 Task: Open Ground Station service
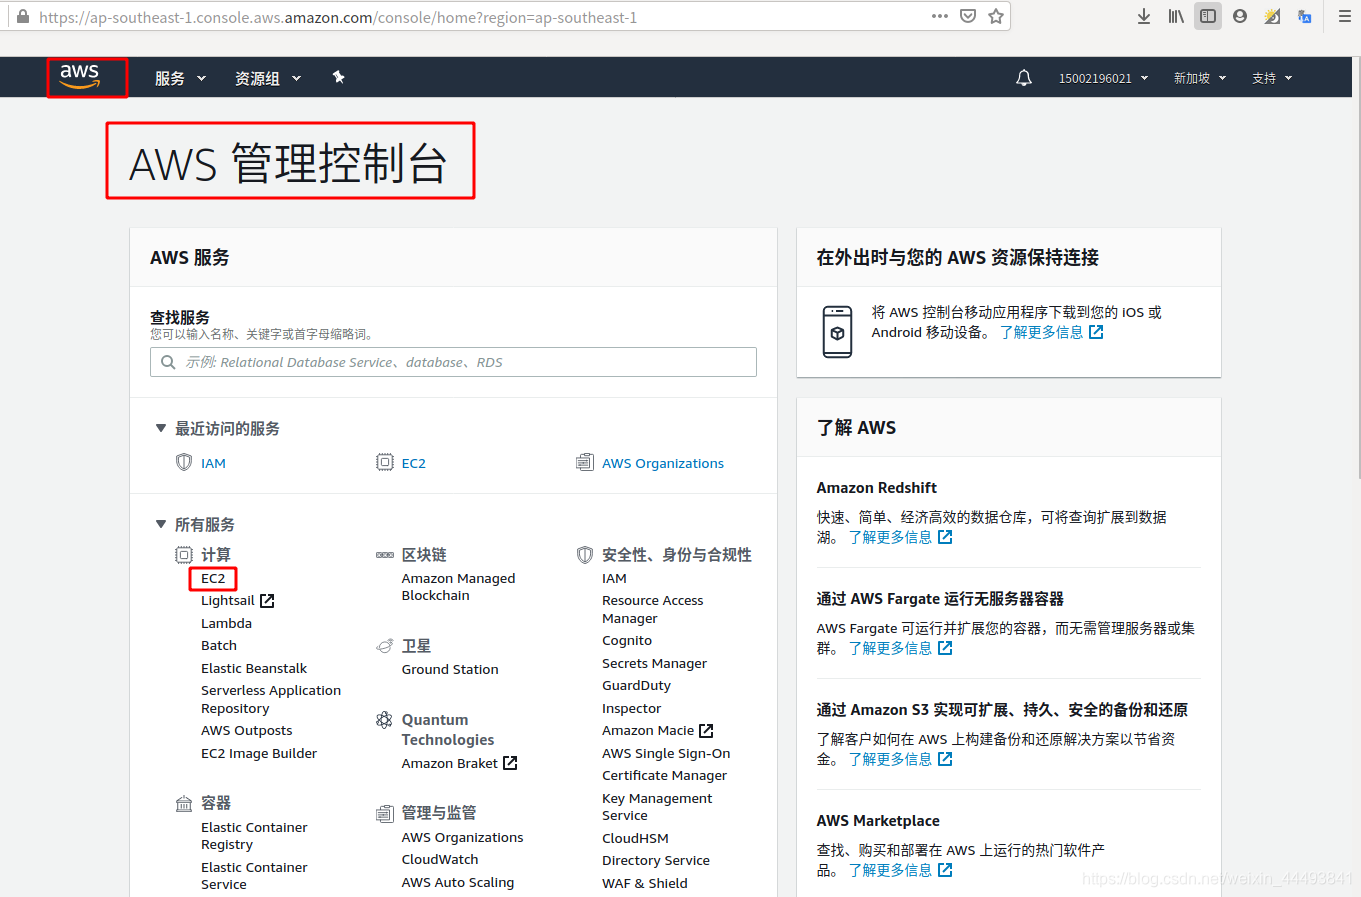coord(450,669)
